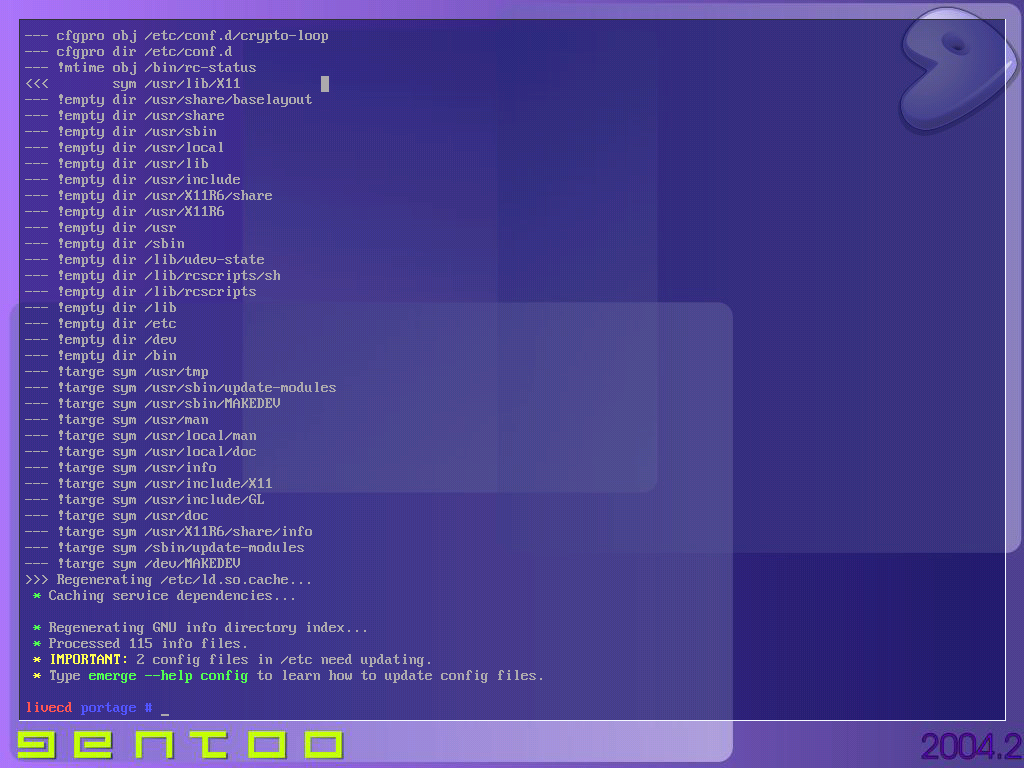Click the '/usr/local/man' line
The image size is (1024, 768).
click(x=140, y=436)
